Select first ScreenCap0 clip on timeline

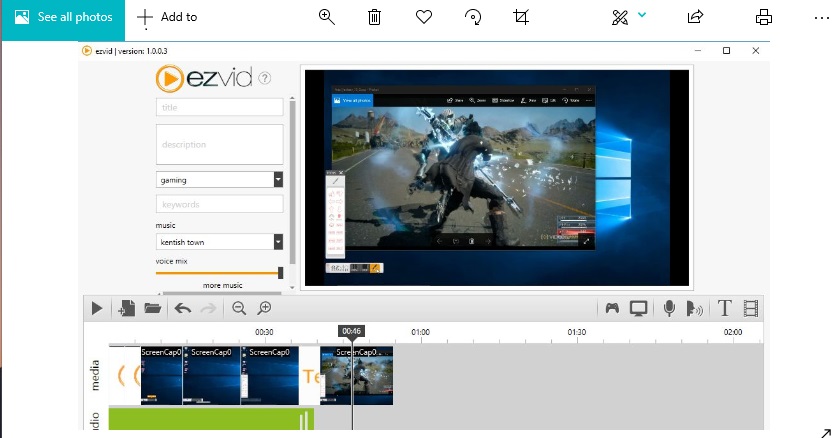pos(162,376)
